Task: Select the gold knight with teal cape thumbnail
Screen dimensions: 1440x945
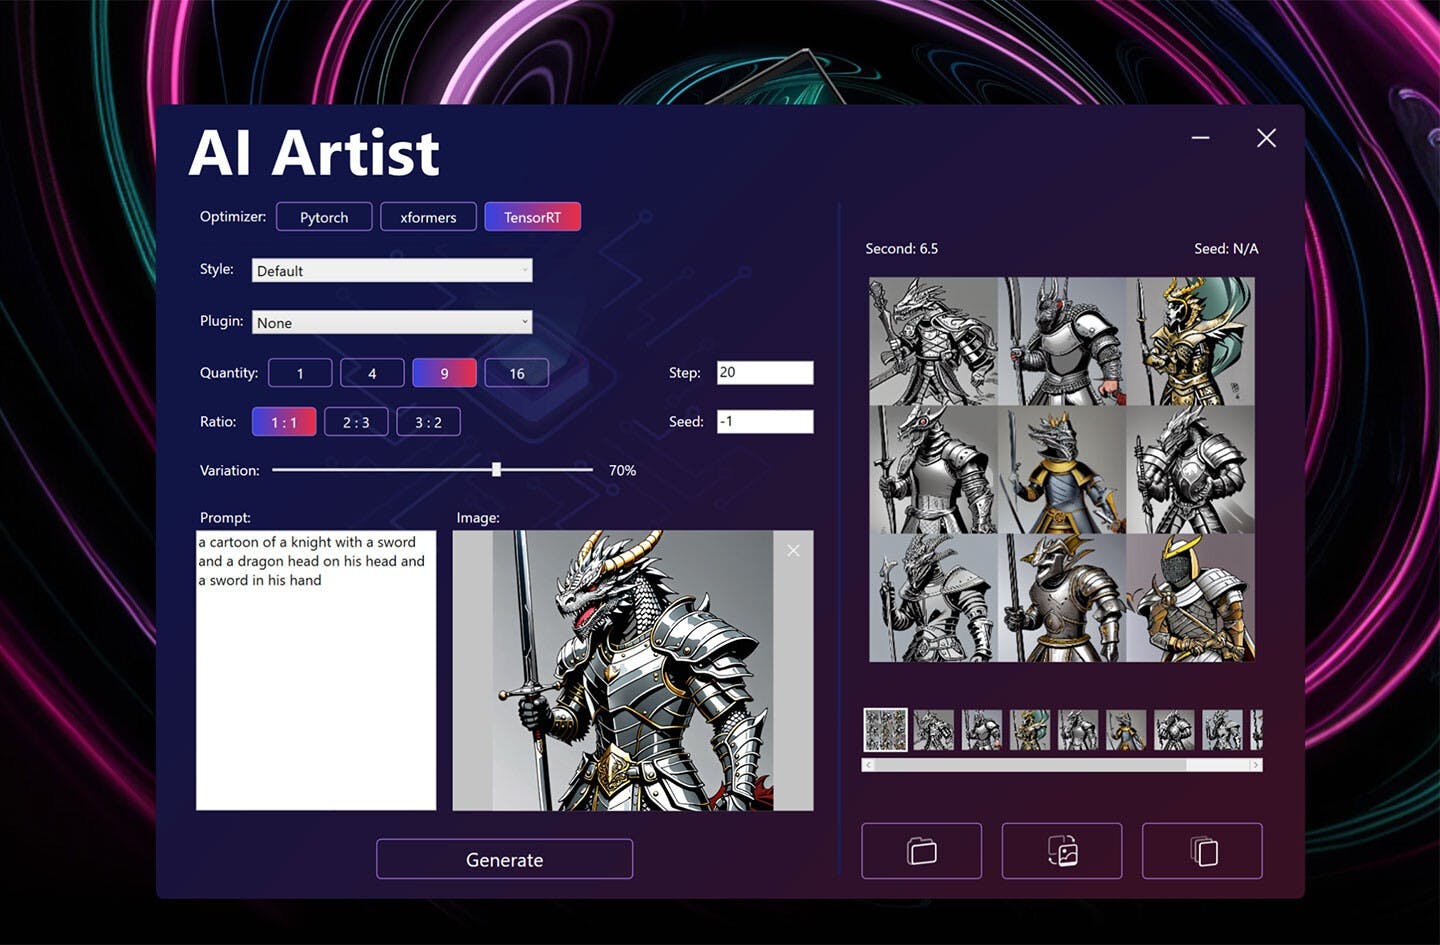Action: point(1030,730)
